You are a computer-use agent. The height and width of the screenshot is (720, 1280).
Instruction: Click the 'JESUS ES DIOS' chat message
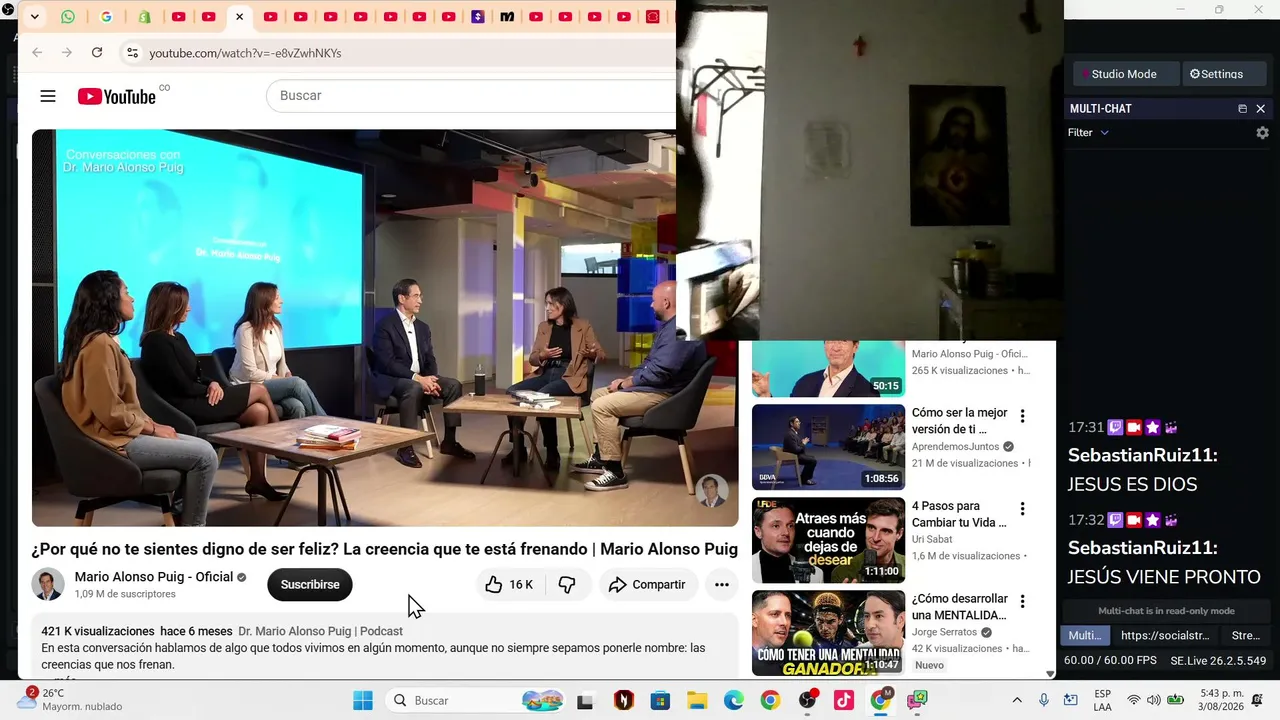point(1132,484)
